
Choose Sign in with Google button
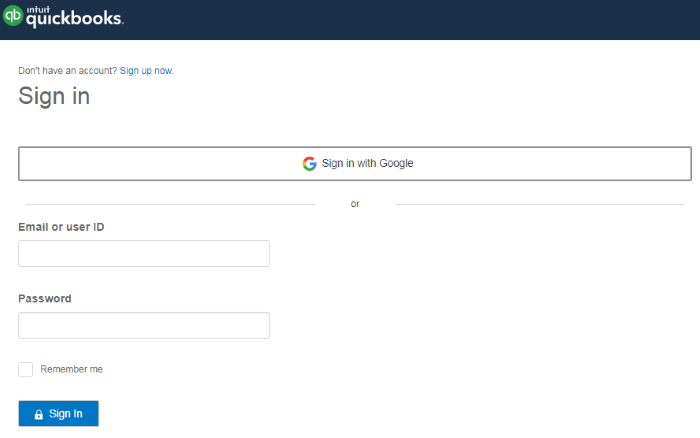click(x=355, y=163)
